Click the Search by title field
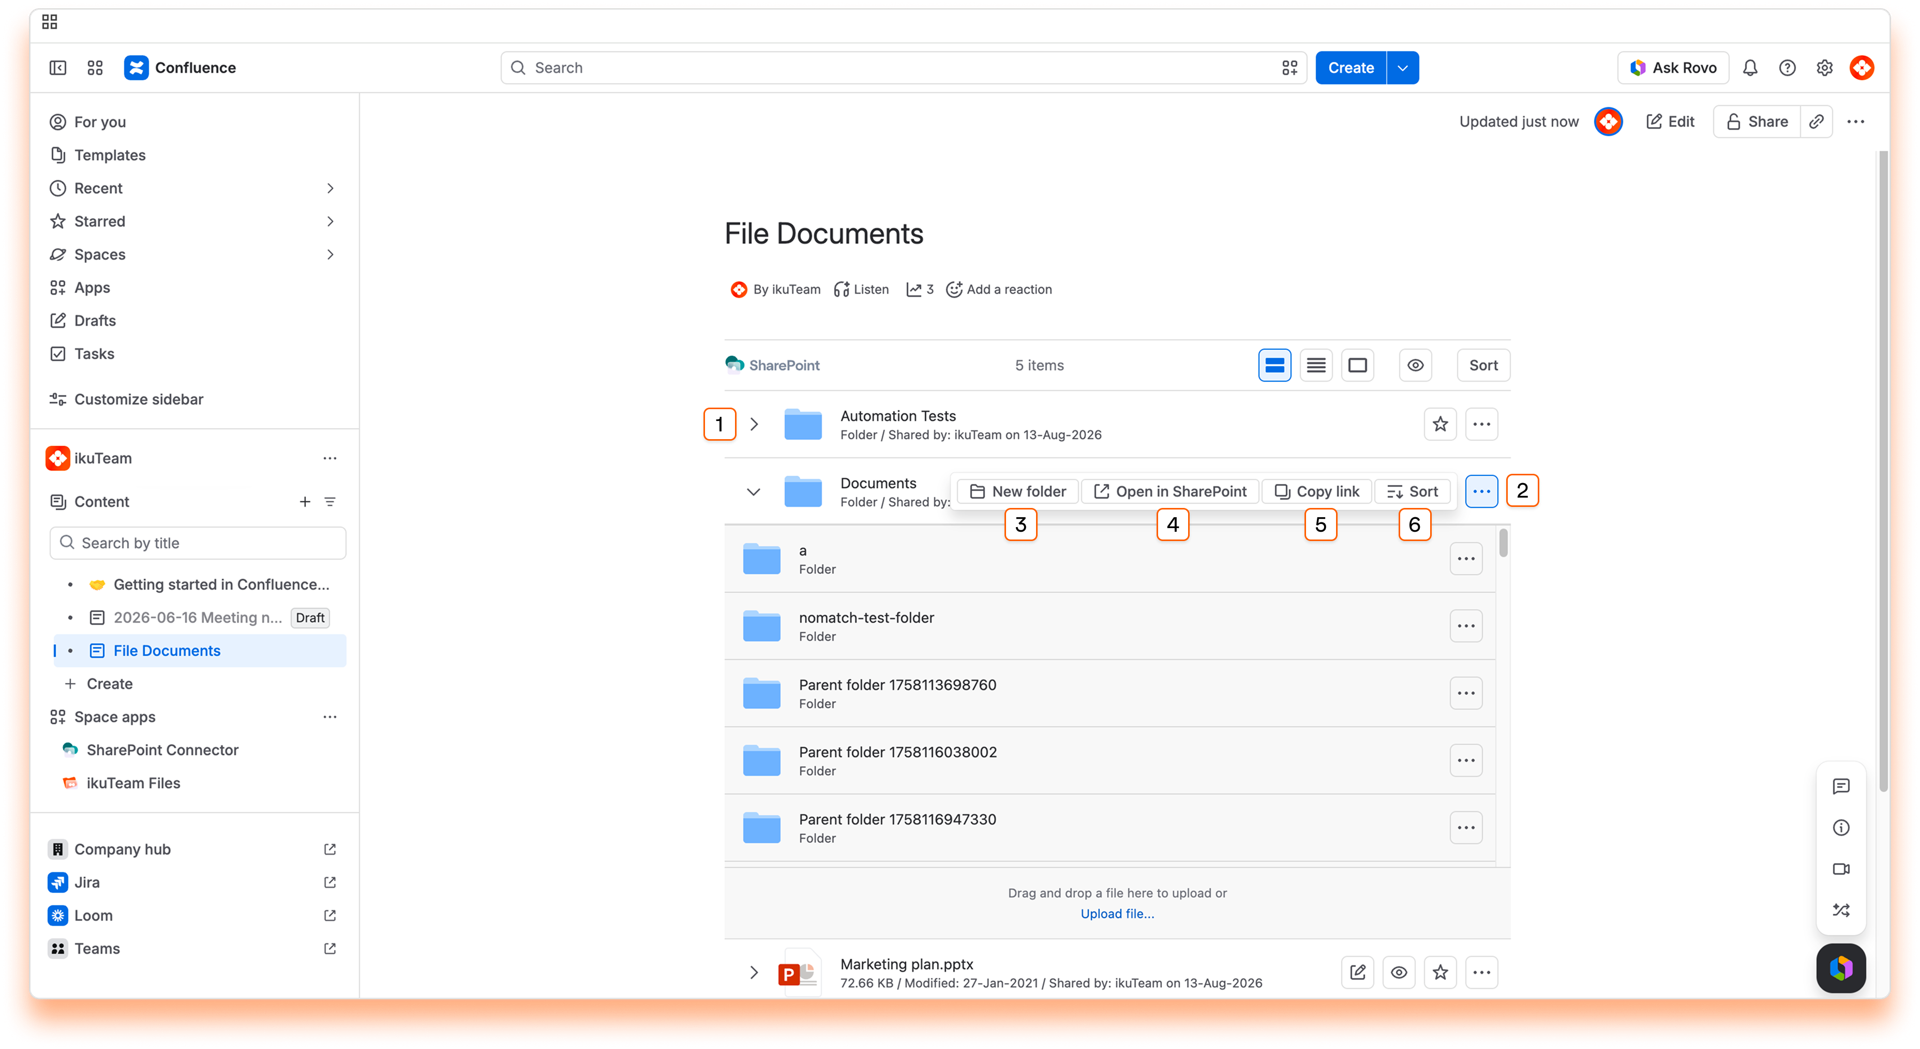The width and height of the screenshot is (1920, 1049). (x=198, y=543)
